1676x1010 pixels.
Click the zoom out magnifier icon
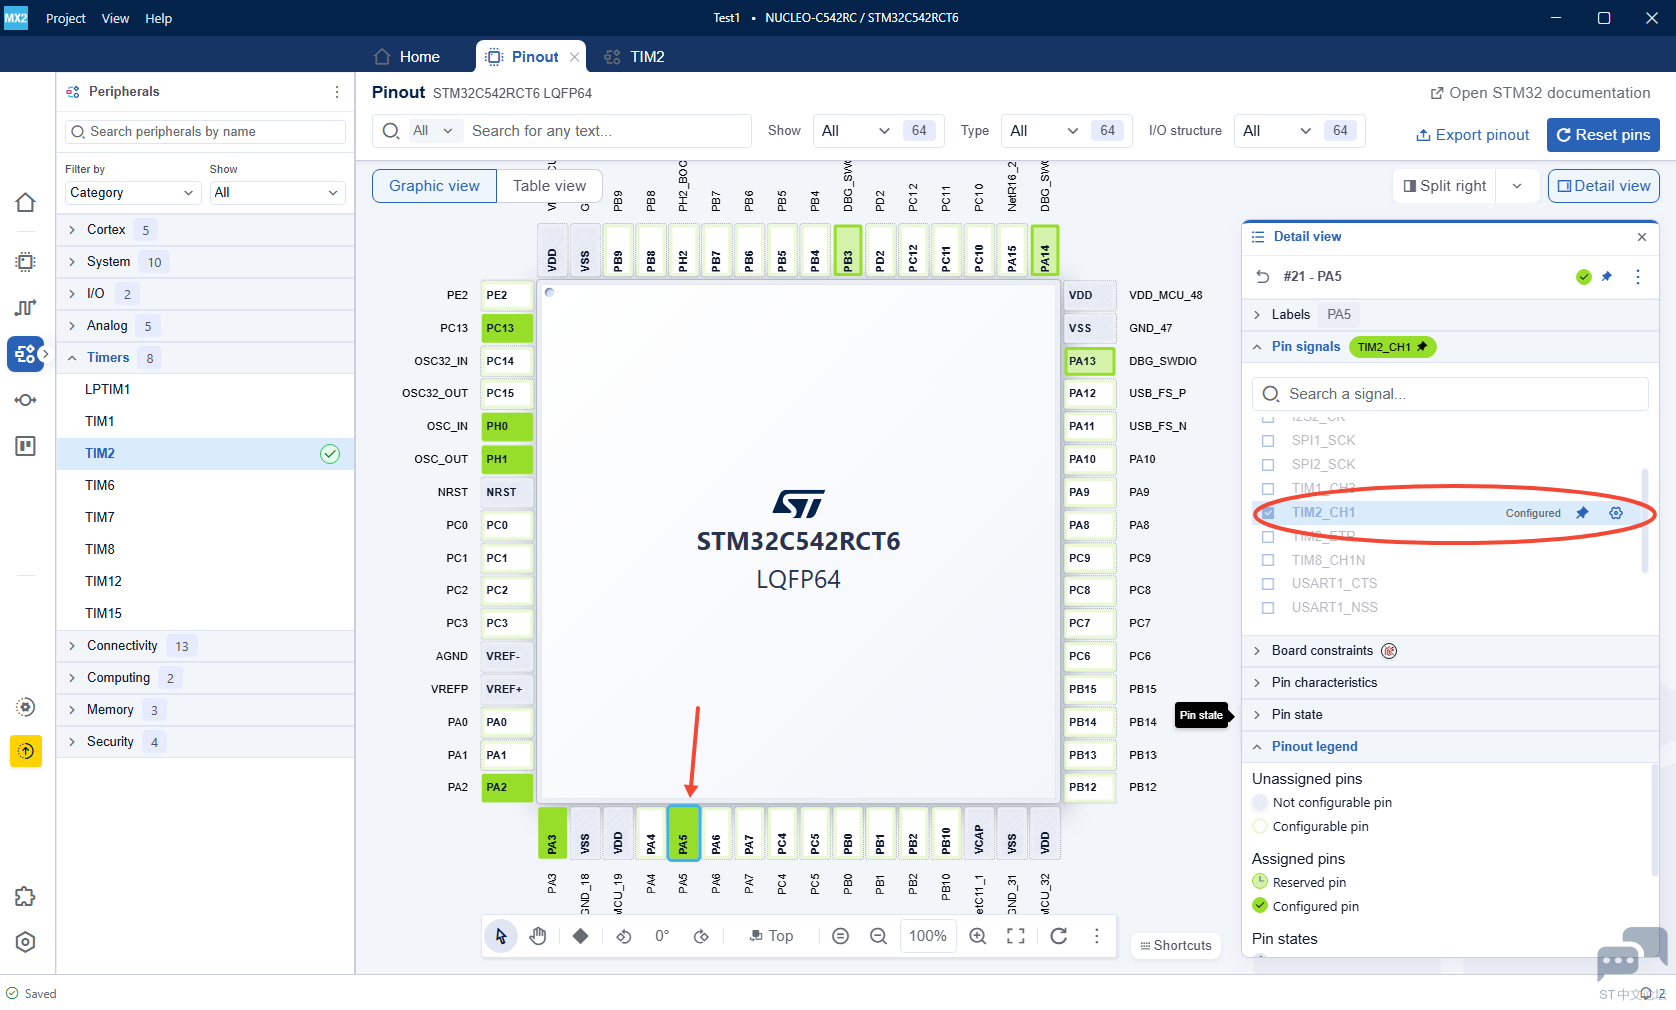click(878, 936)
